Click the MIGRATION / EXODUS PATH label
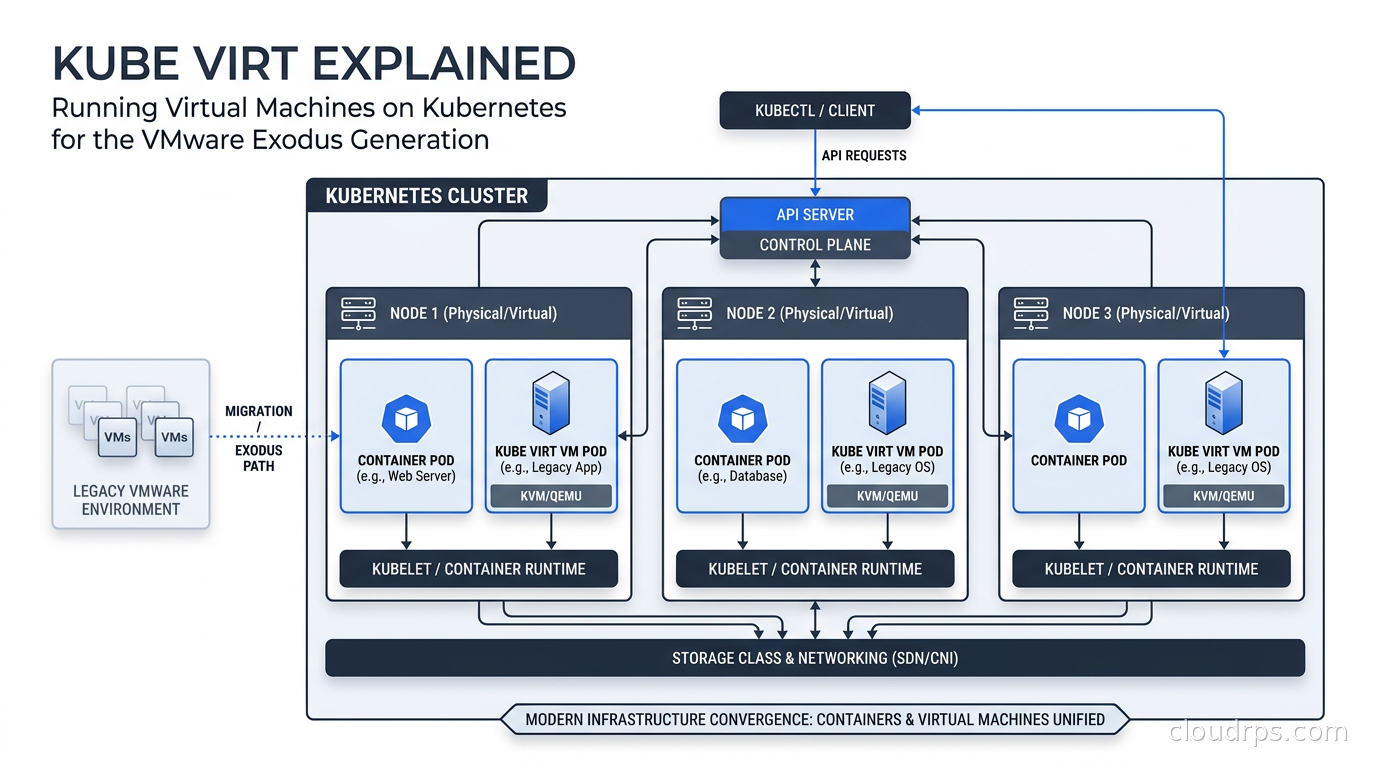The image size is (1376, 768). (x=259, y=438)
